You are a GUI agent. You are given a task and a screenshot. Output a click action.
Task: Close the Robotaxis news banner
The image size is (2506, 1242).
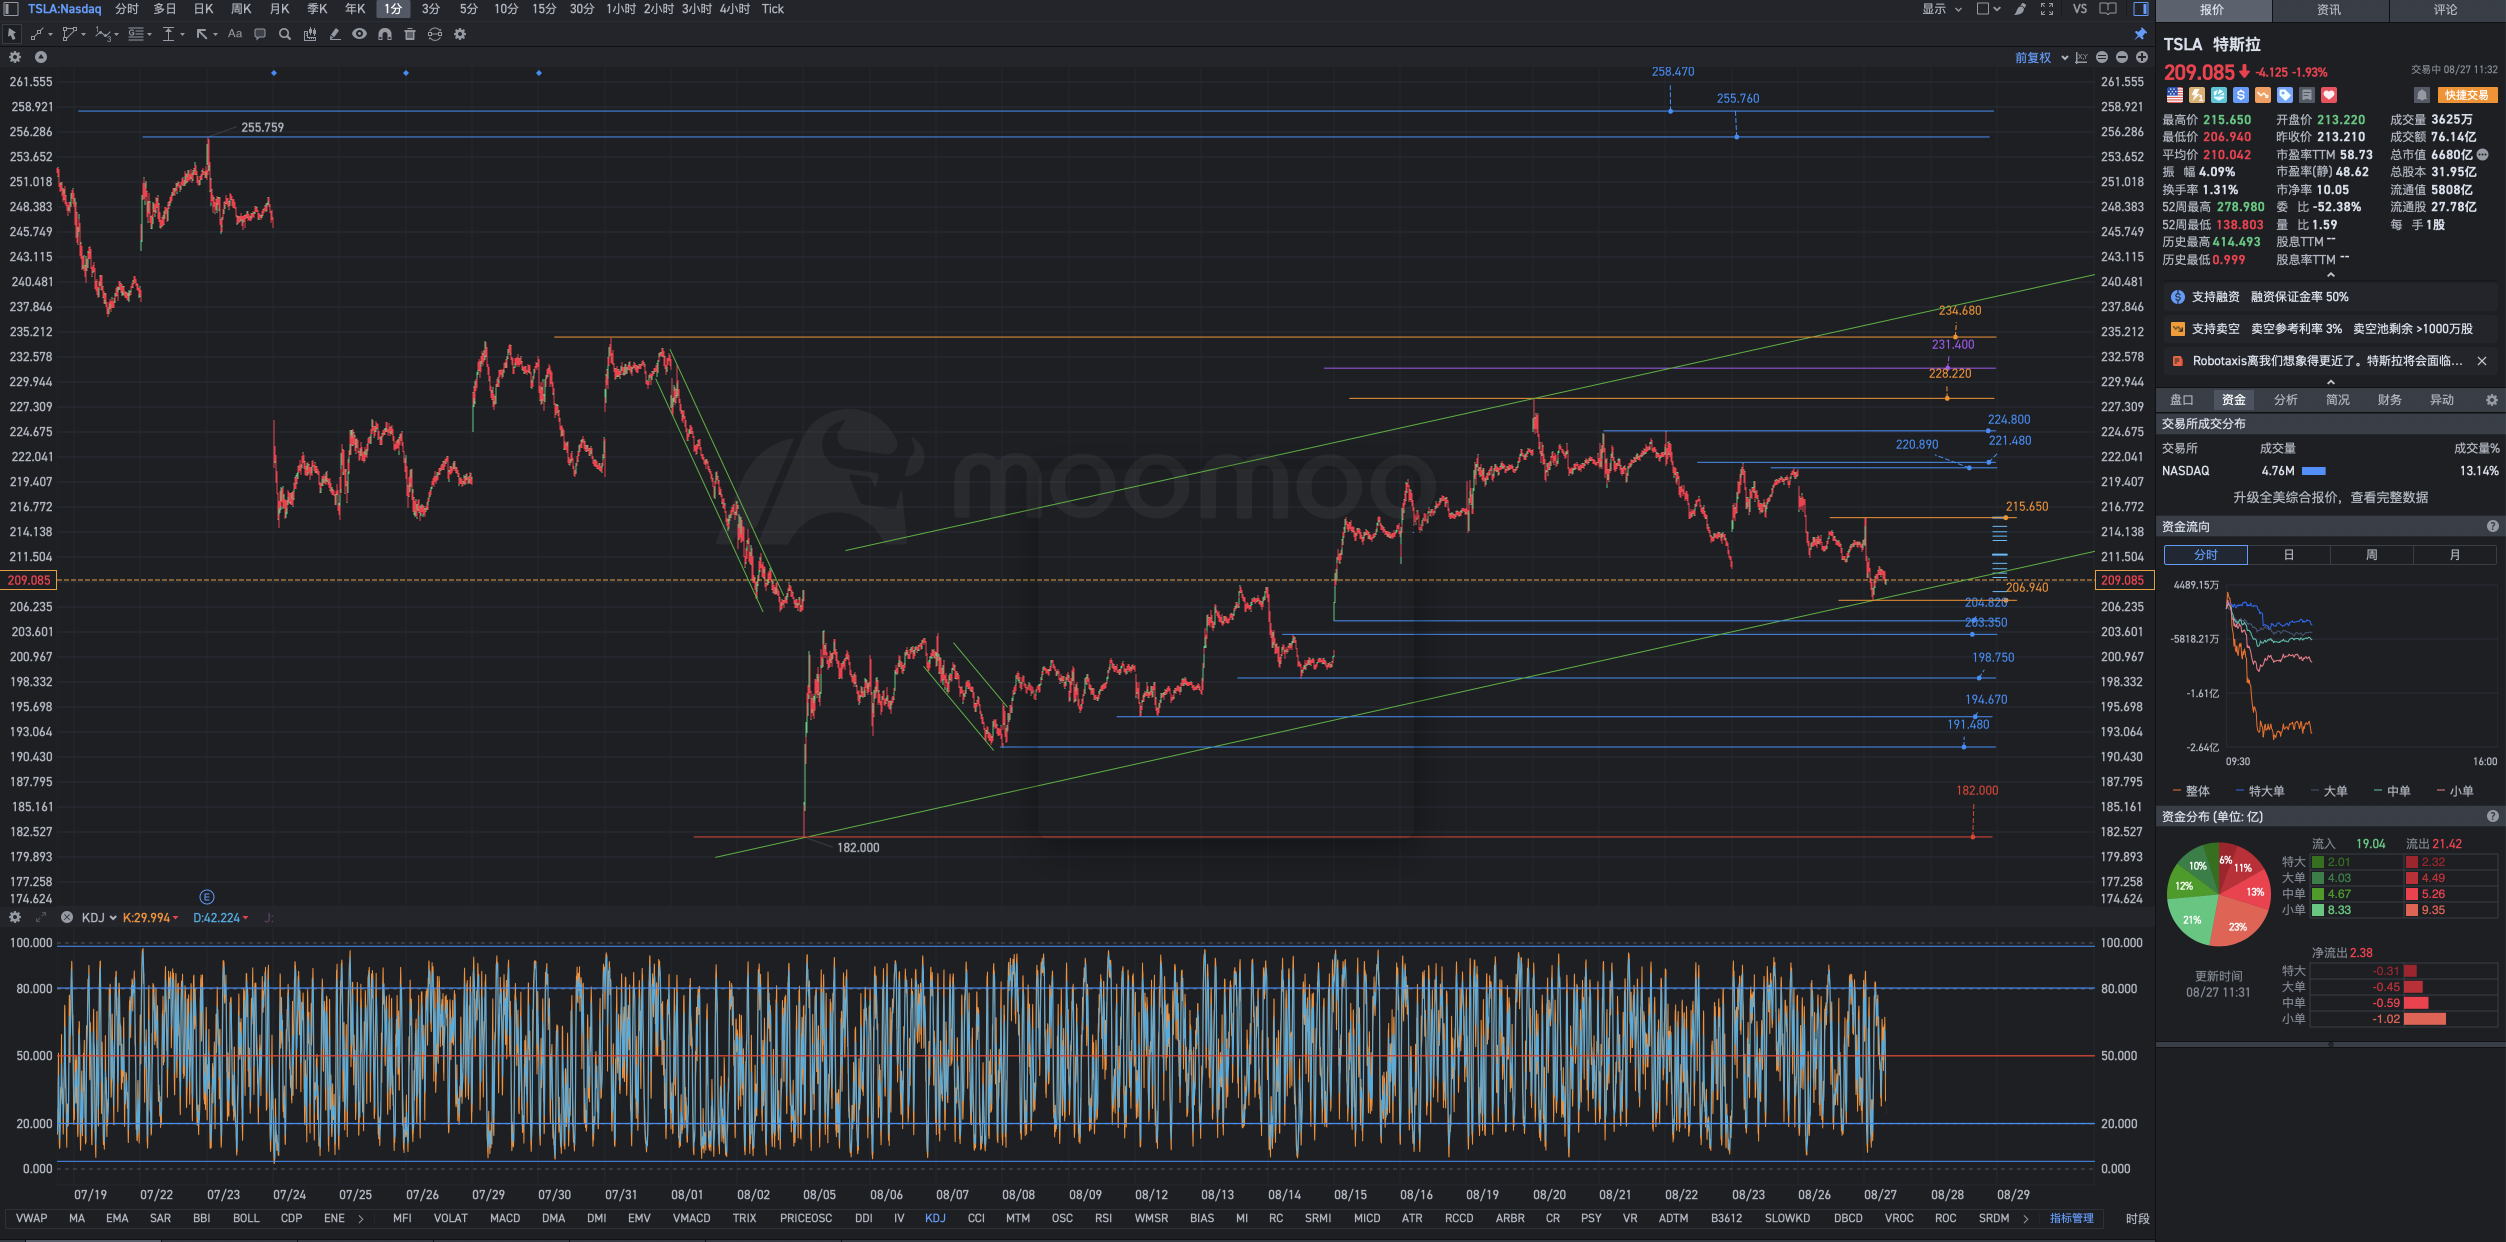pos(2482,361)
